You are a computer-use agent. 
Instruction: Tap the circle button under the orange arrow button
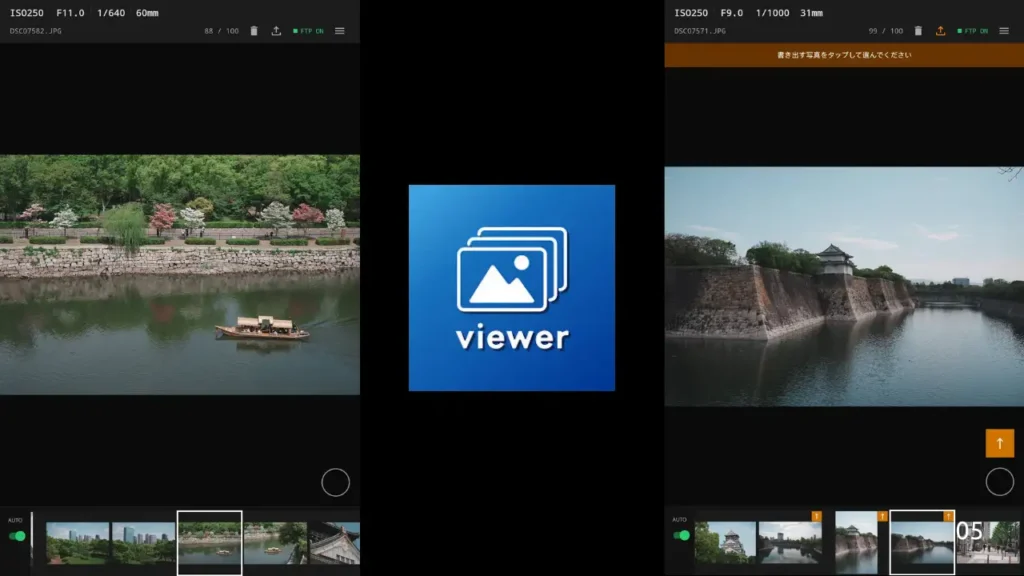click(1000, 482)
